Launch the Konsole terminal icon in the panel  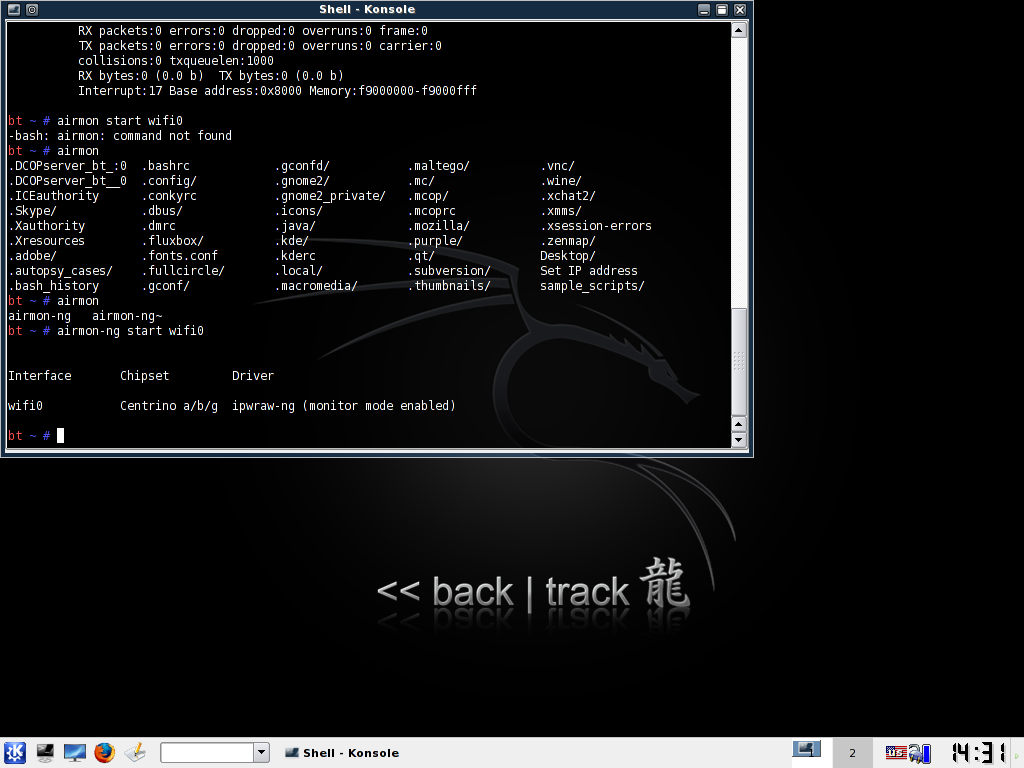[45, 752]
